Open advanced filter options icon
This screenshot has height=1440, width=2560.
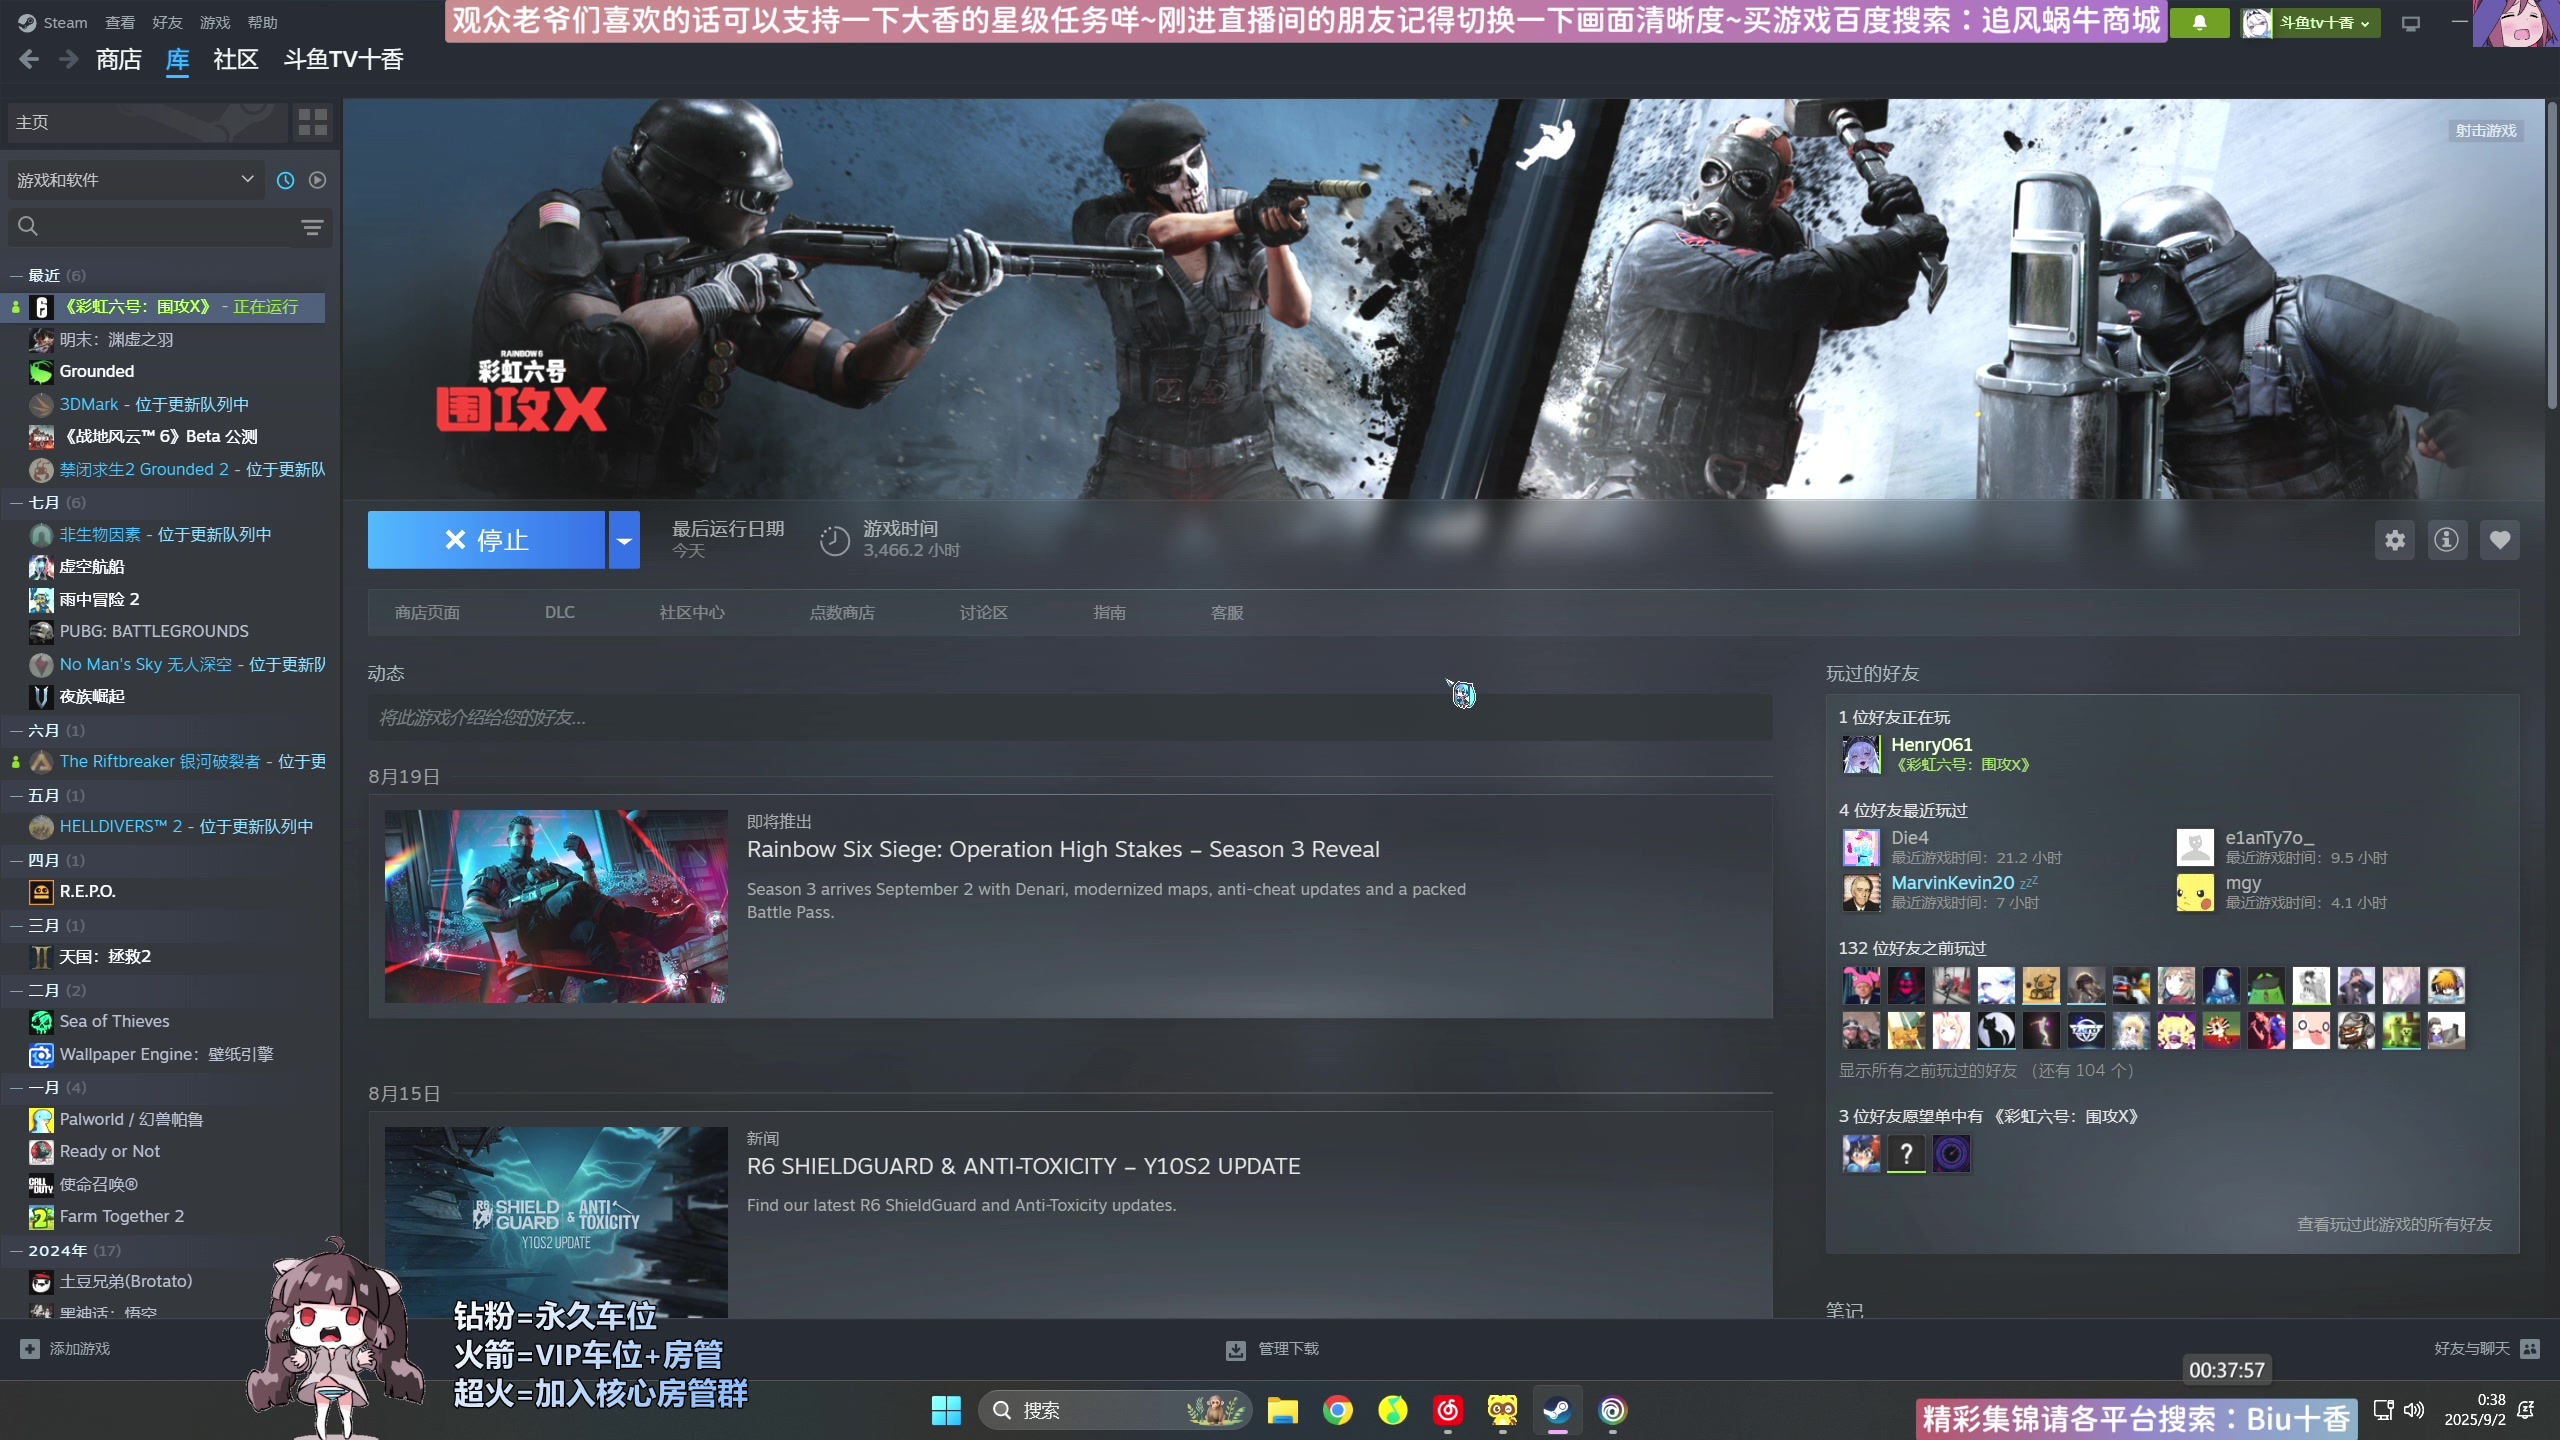tap(312, 227)
